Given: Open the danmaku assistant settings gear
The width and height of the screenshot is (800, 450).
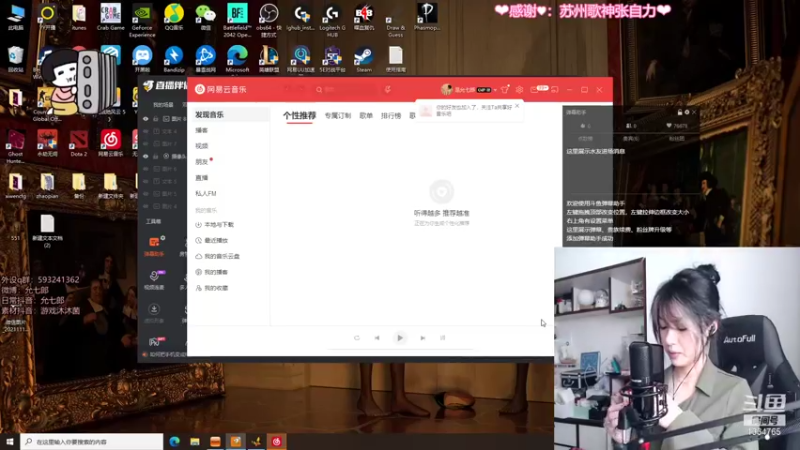Looking at the screenshot, I should tap(687, 112).
